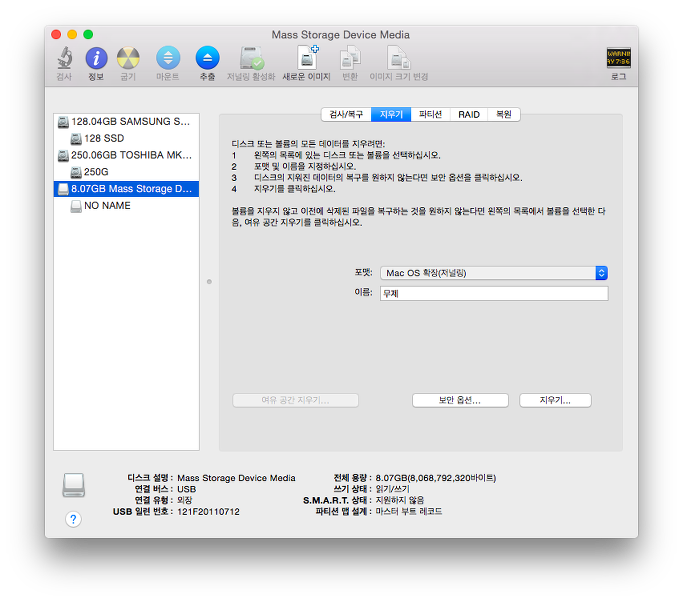The image size is (683, 602).
Task: Select 250G volume in sidebar
Action: 126,172
